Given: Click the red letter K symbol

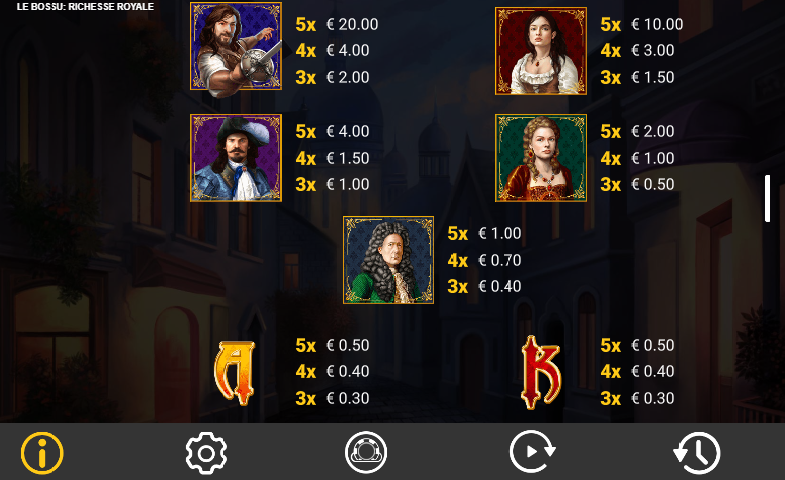Looking at the screenshot, I should tap(541, 372).
